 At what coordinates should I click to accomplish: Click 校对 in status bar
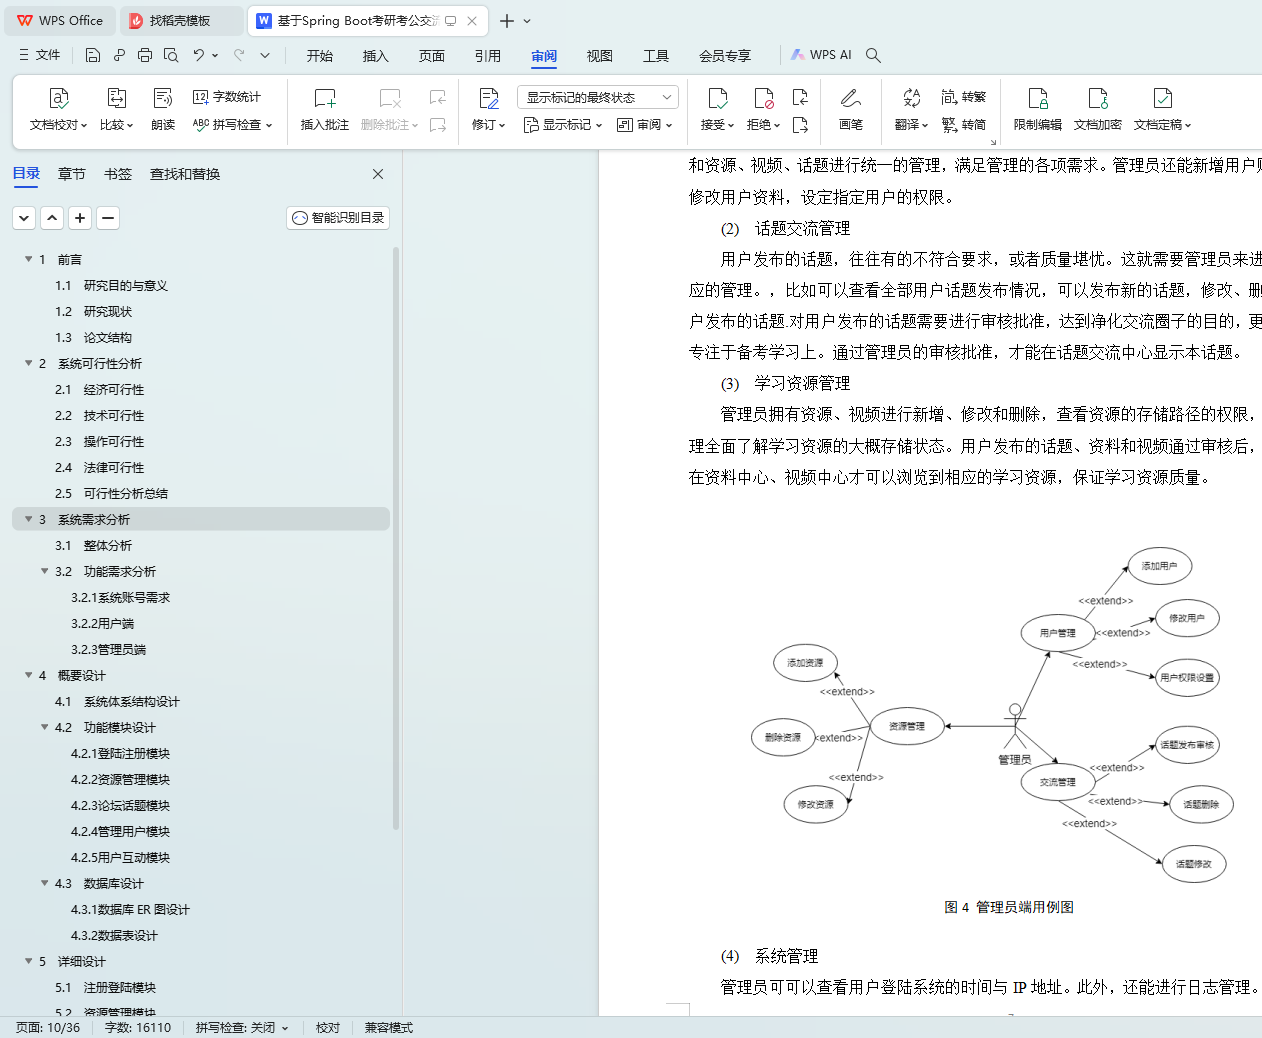328,1027
